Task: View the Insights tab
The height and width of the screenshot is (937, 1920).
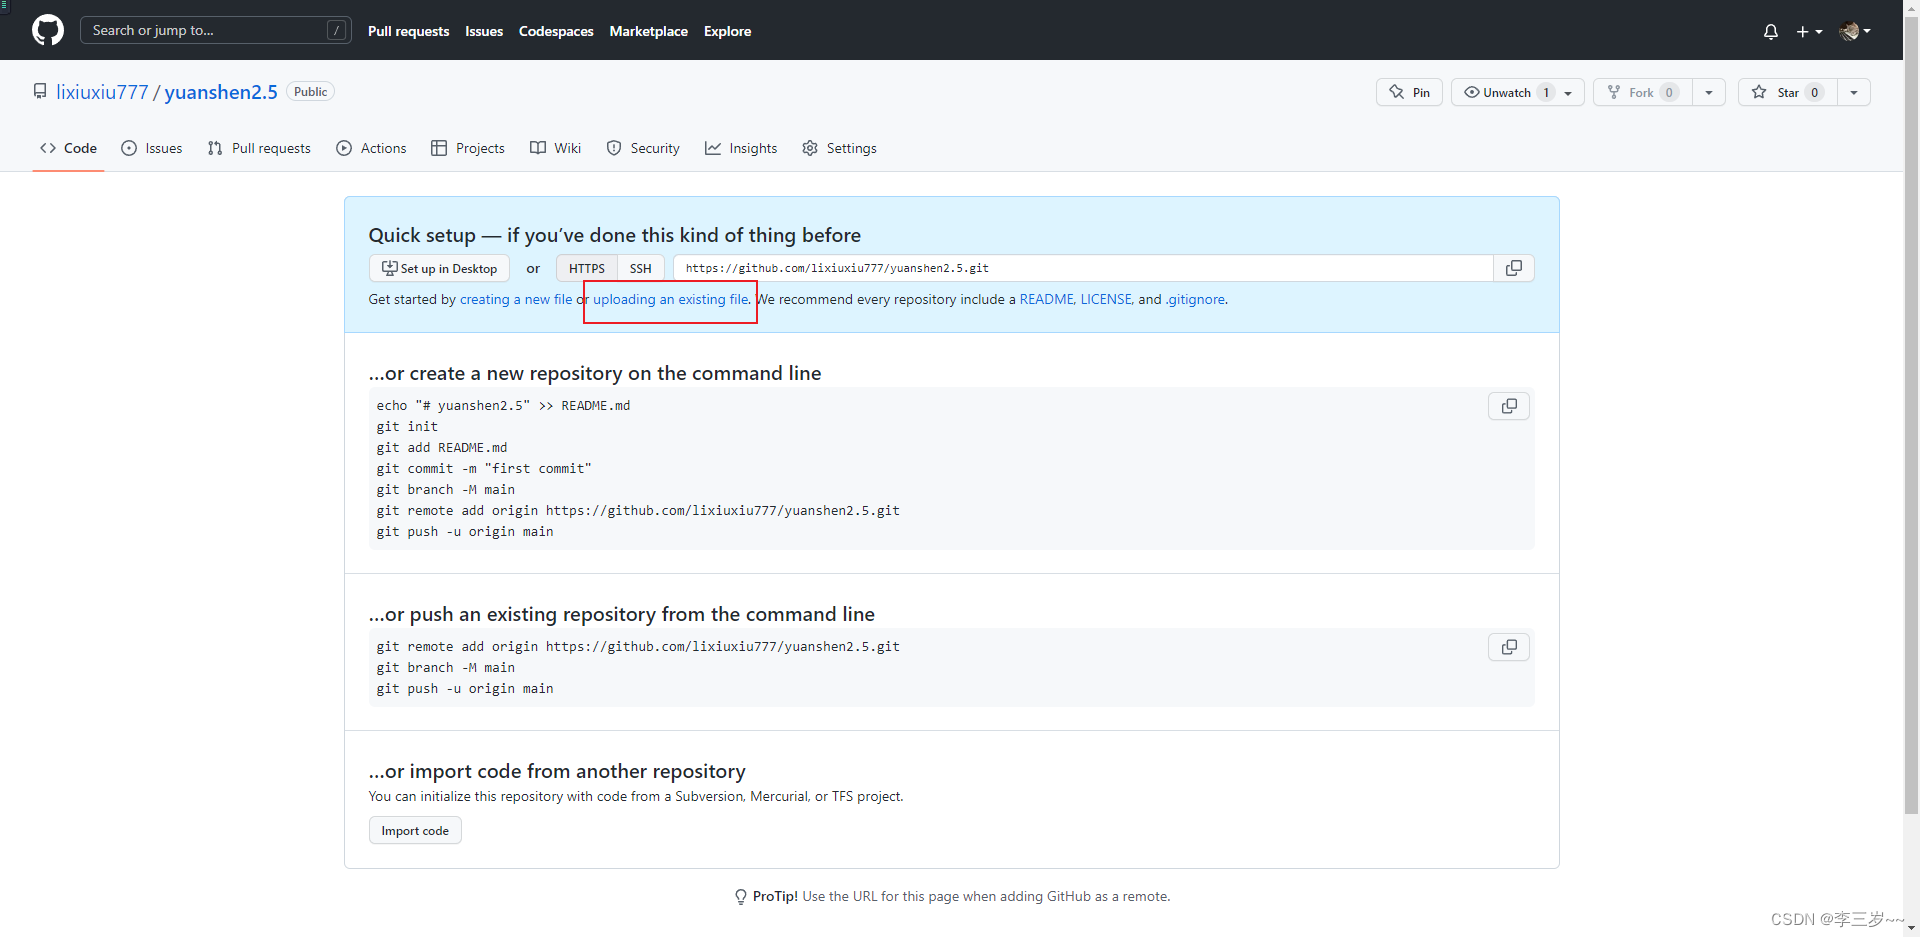Action: coord(741,148)
